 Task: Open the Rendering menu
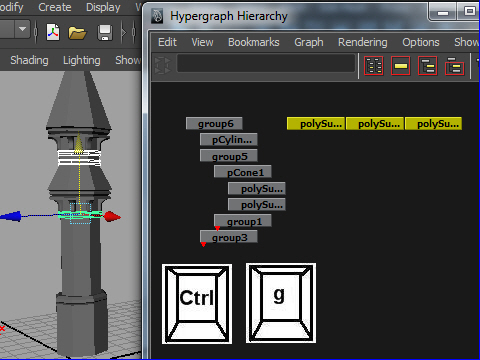point(363,42)
